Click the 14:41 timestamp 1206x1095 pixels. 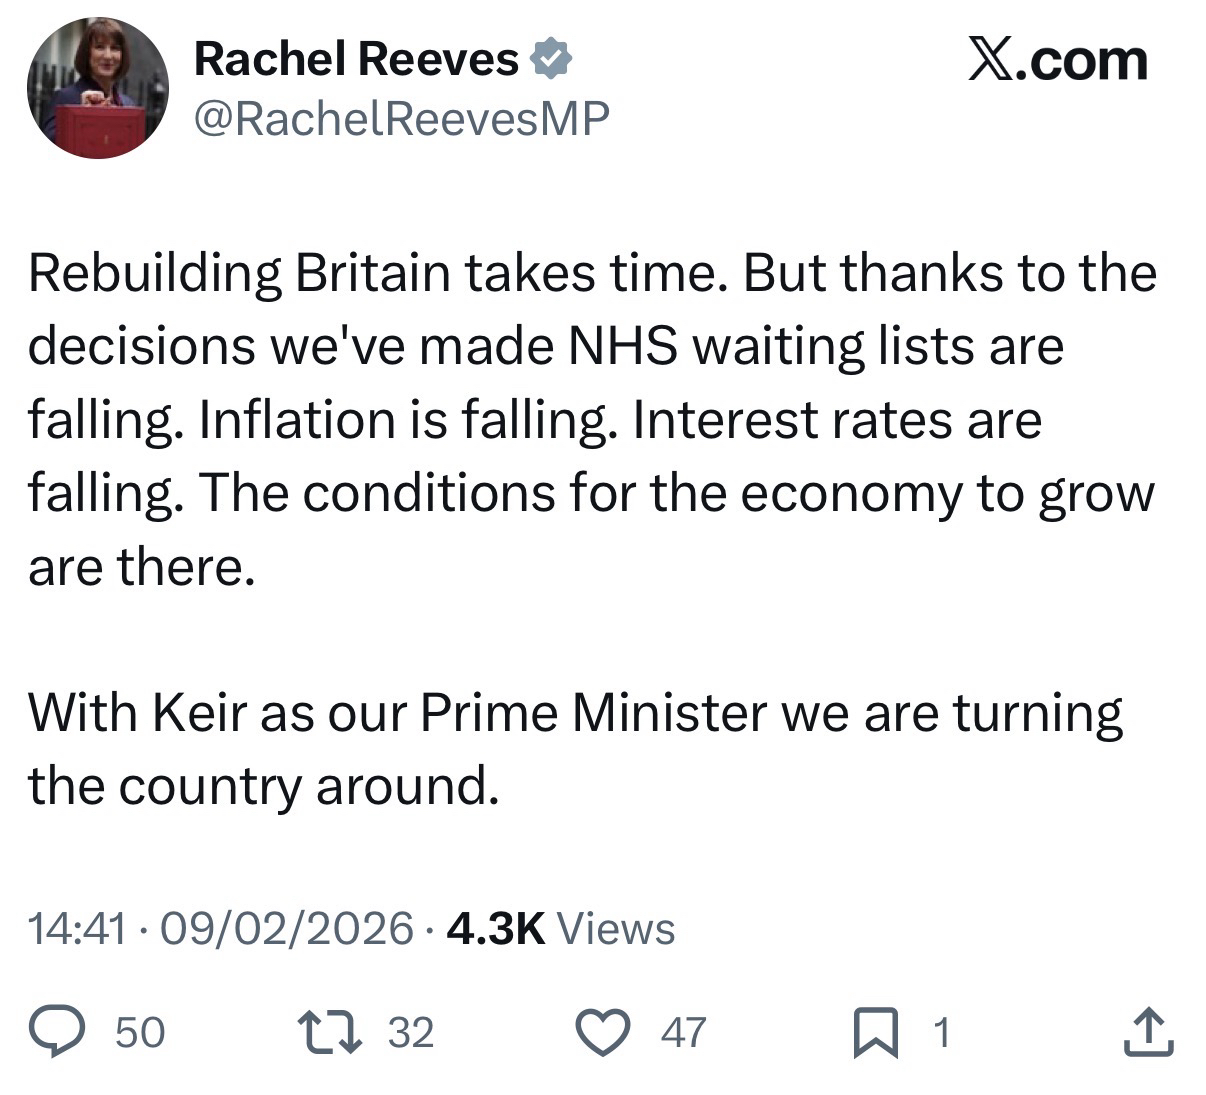(78, 929)
